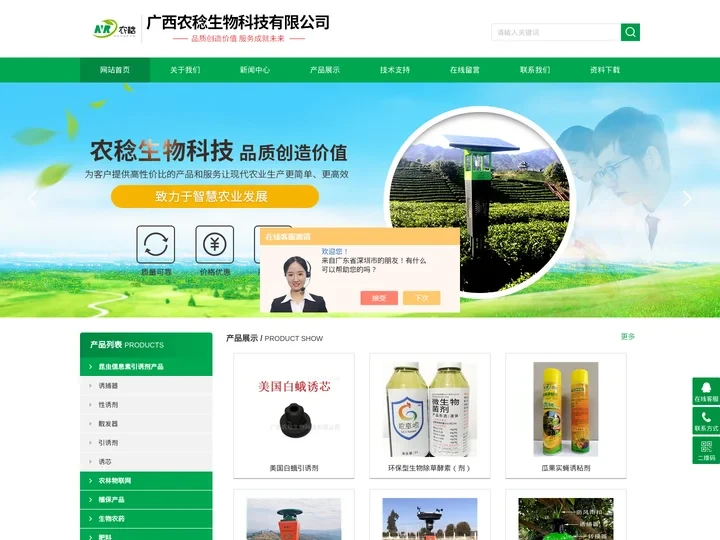The height and width of the screenshot is (540, 720).
Task: Click the customer service agent photo
Action: 298,284
